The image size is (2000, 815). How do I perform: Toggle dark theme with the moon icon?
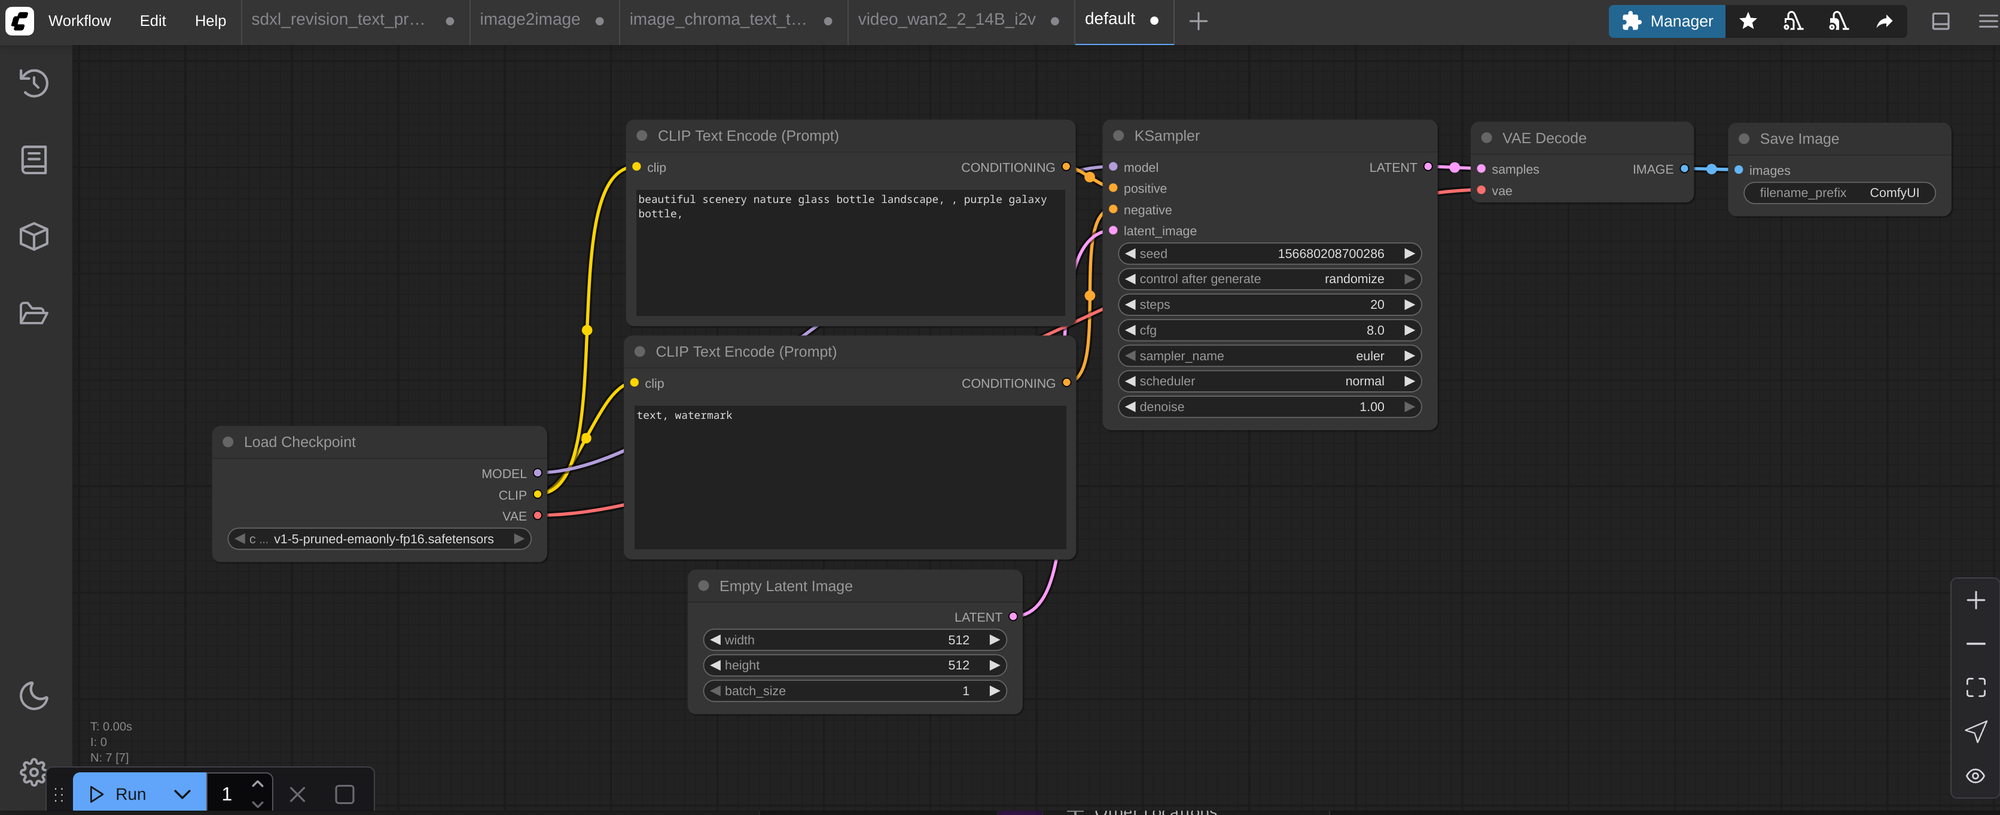[34, 696]
